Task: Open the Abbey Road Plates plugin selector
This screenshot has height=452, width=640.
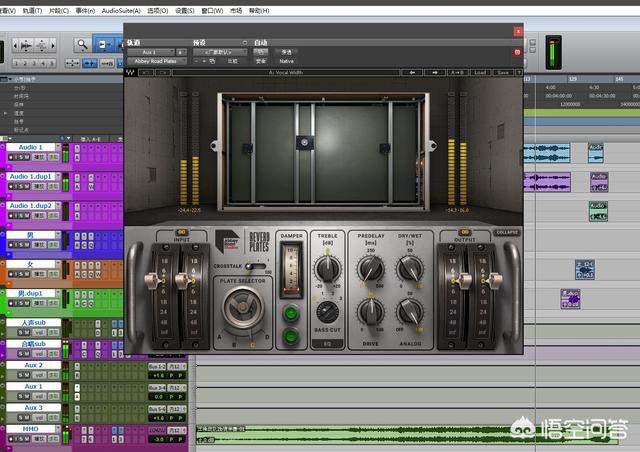Action: click(157, 61)
